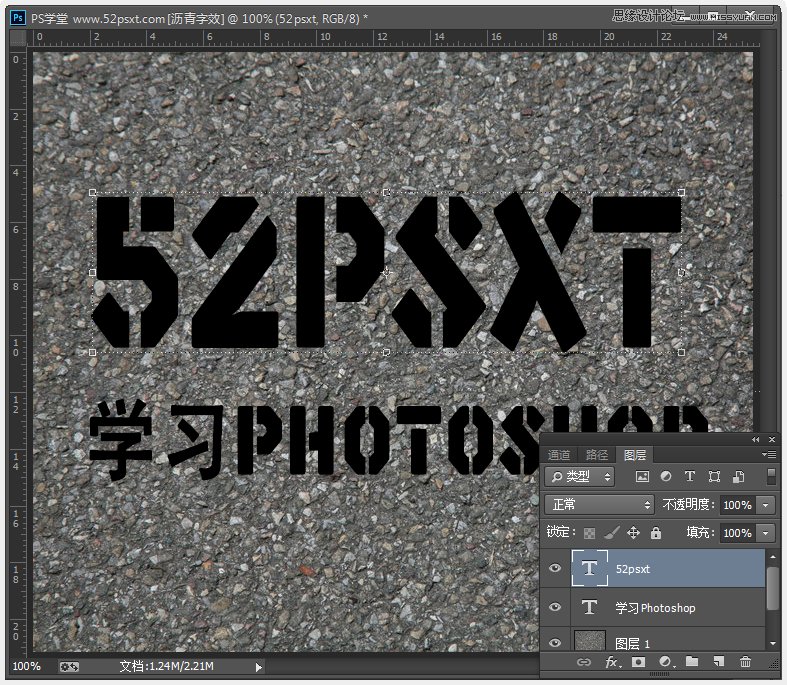Click layers list scroll down arrow

click(x=773, y=643)
